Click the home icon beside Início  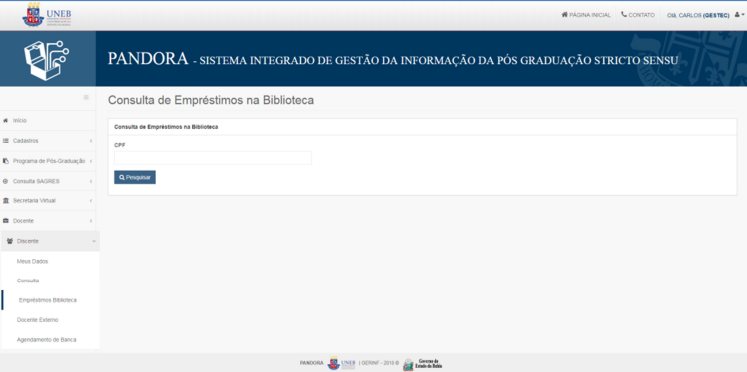point(6,121)
